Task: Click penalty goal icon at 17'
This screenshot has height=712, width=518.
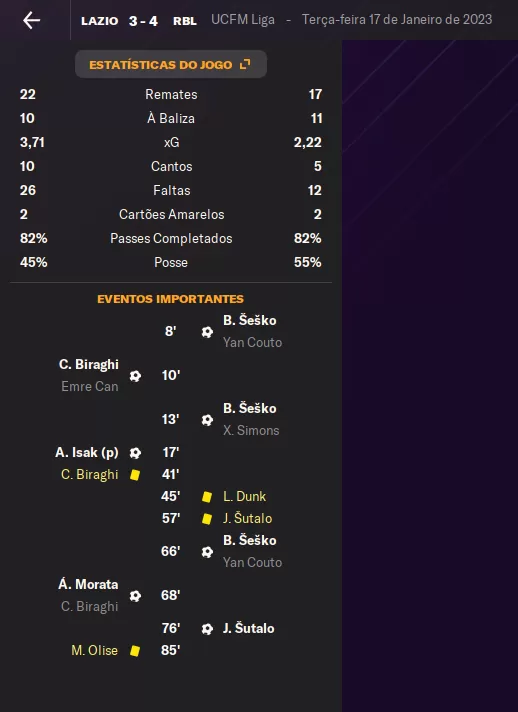Action: [135, 453]
